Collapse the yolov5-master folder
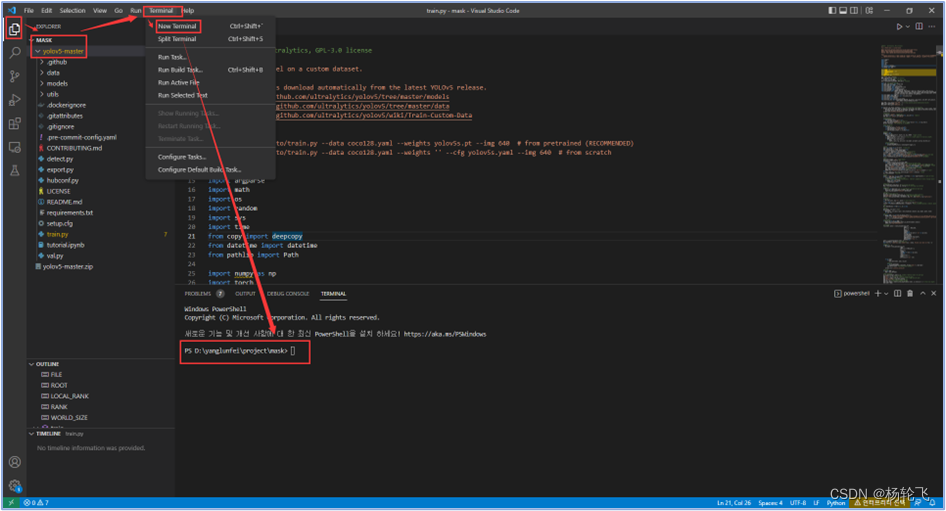The width and height of the screenshot is (946, 511). tap(37, 51)
